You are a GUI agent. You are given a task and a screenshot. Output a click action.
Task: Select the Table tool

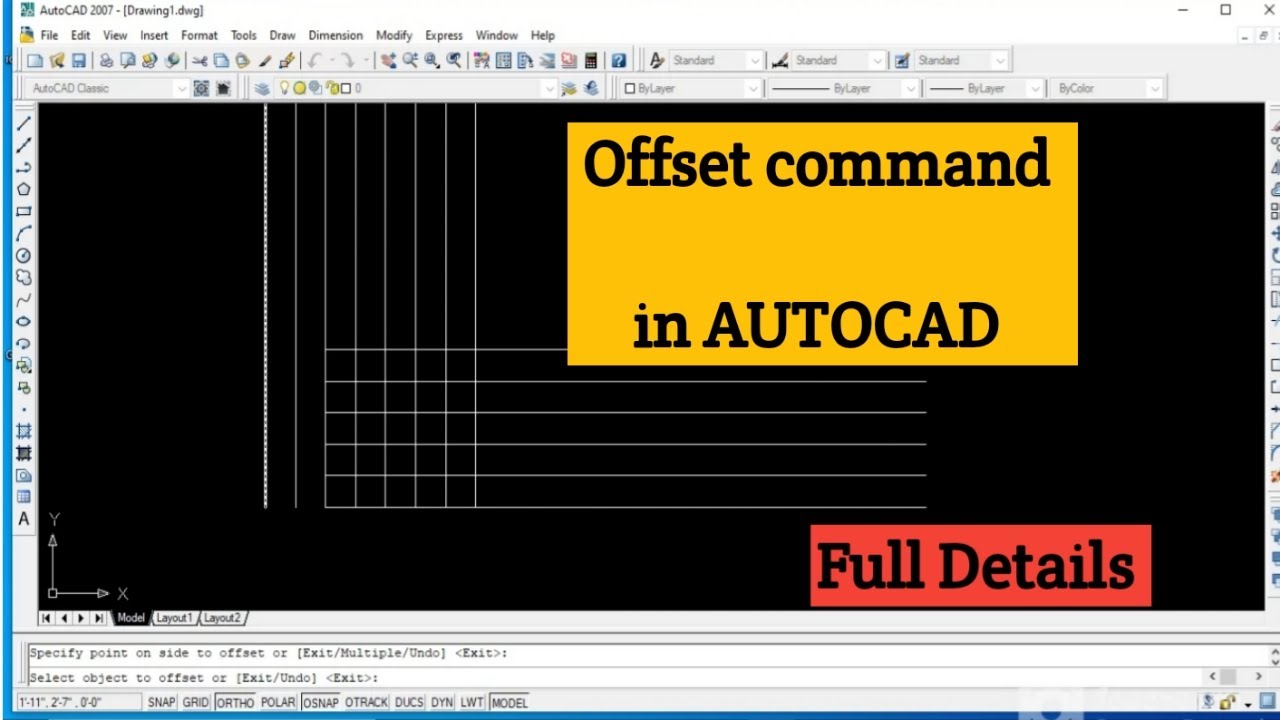pos(24,497)
